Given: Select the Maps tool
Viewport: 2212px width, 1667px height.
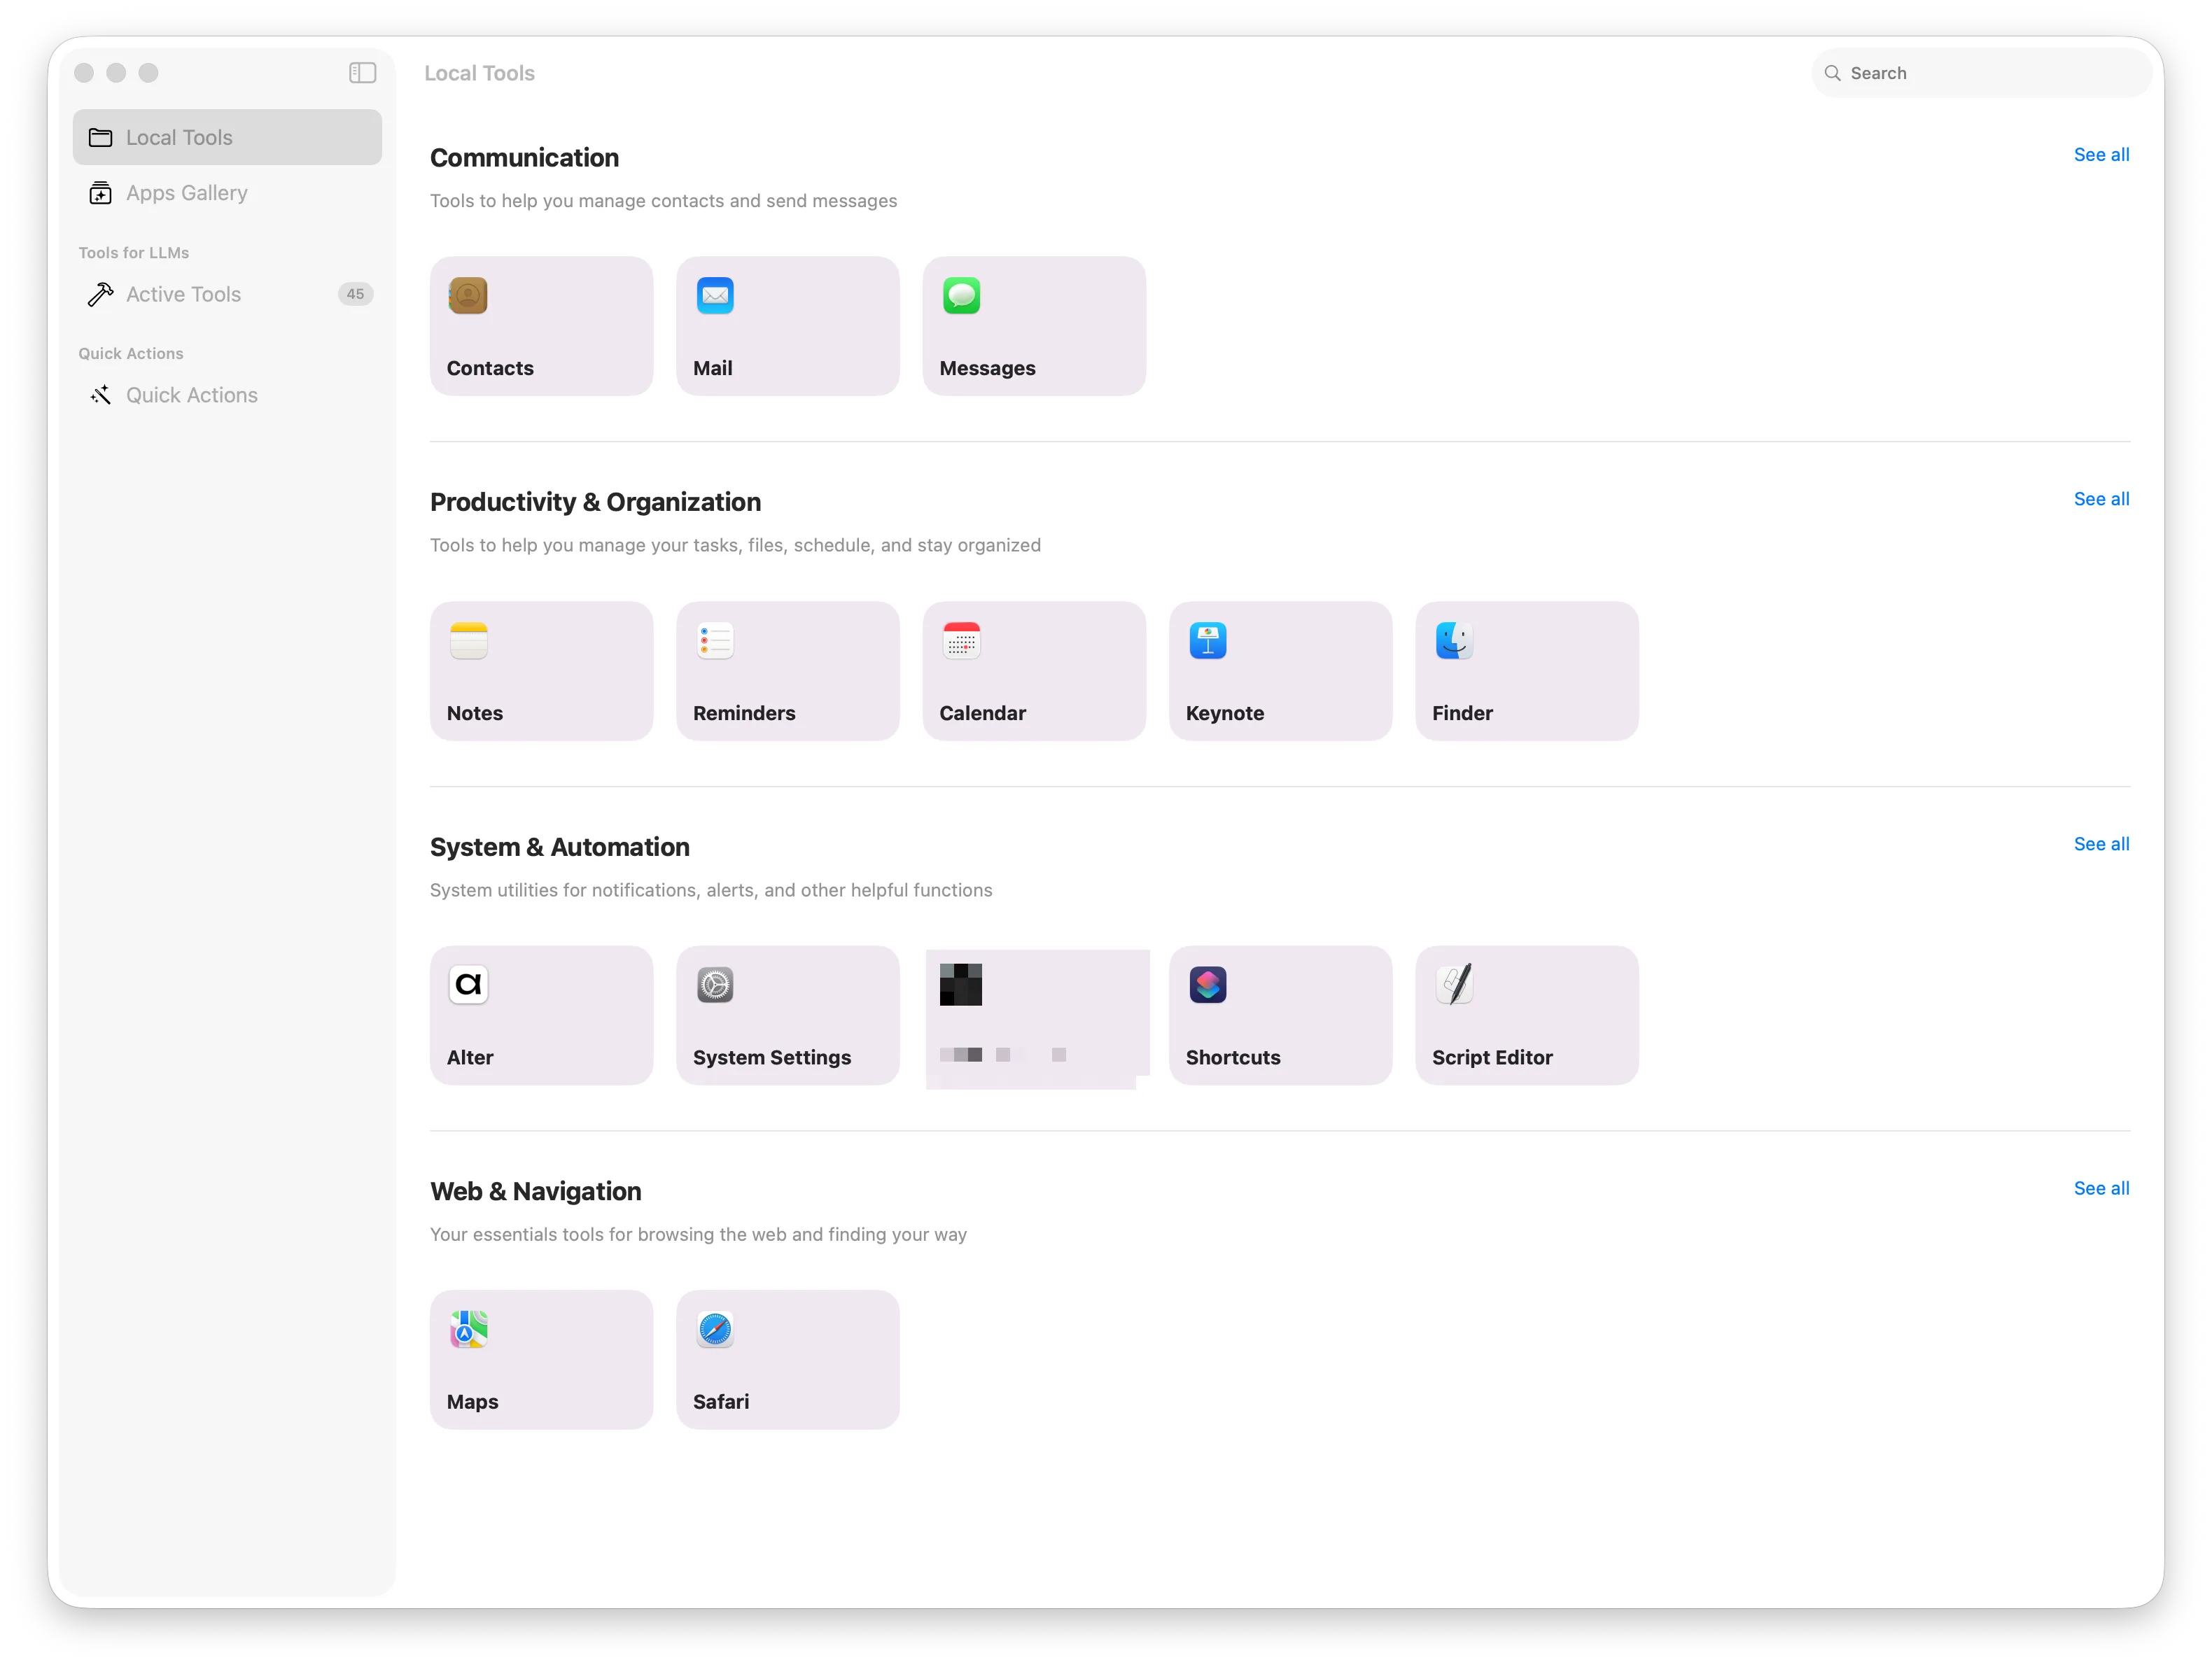Looking at the screenshot, I should pos(541,1360).
